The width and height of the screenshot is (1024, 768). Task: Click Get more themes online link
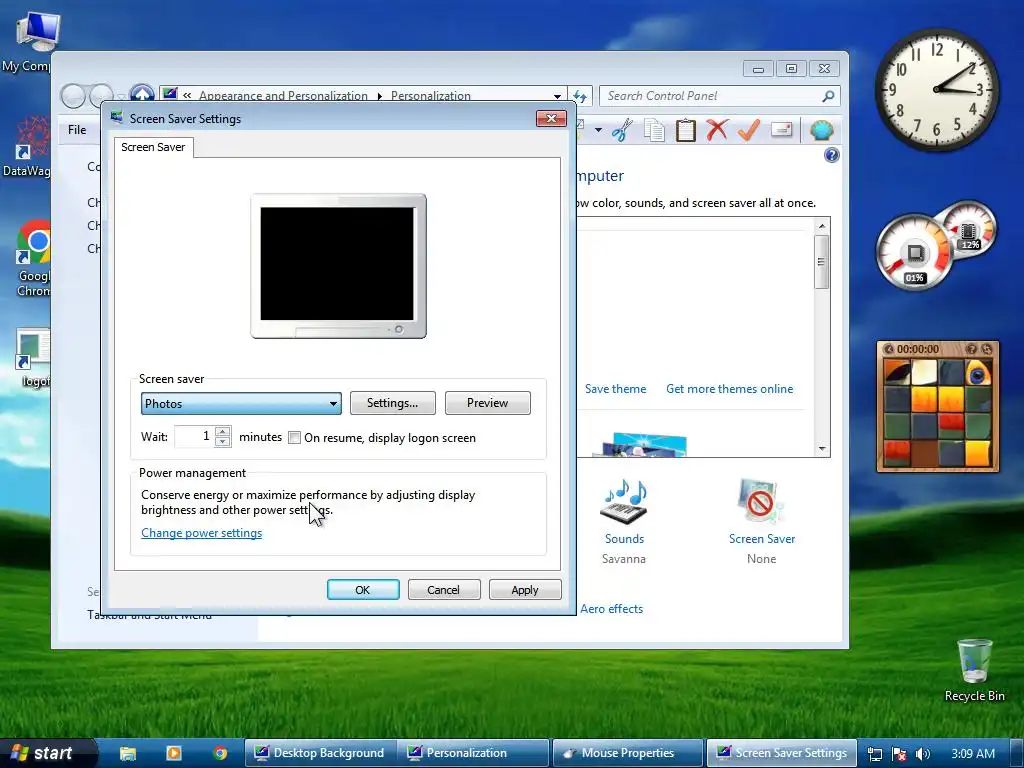coord(729,389)
